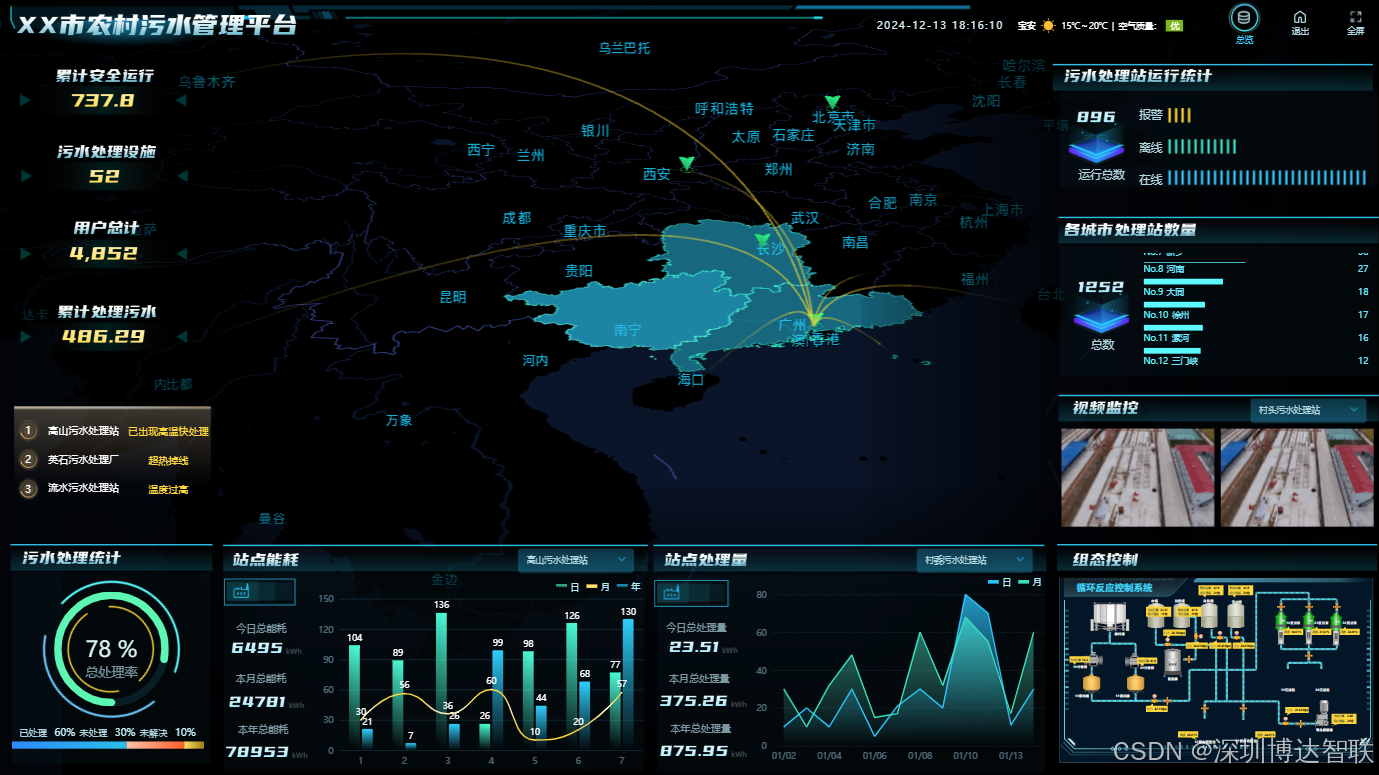1379x775 pixels.
Task: Toggle 月 legend in 站点处理量 chart
Action: tap(1030, 582)
